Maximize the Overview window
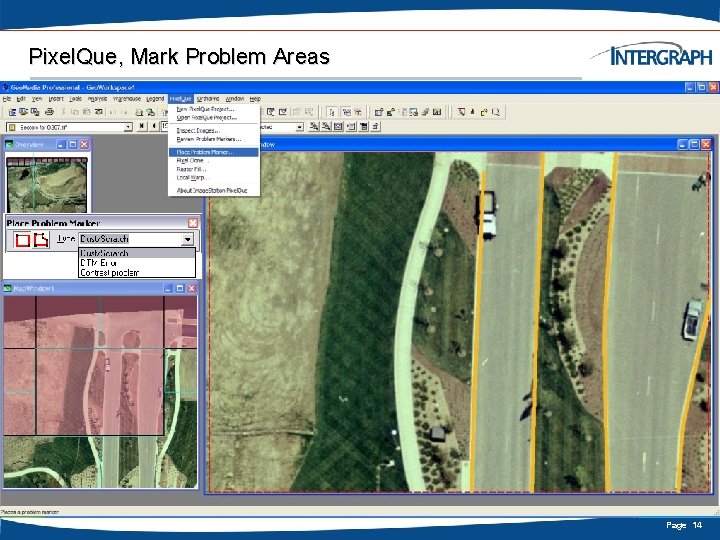Image resolution: width=720 pixels, height=540 pixels. [x=73, y=144]
